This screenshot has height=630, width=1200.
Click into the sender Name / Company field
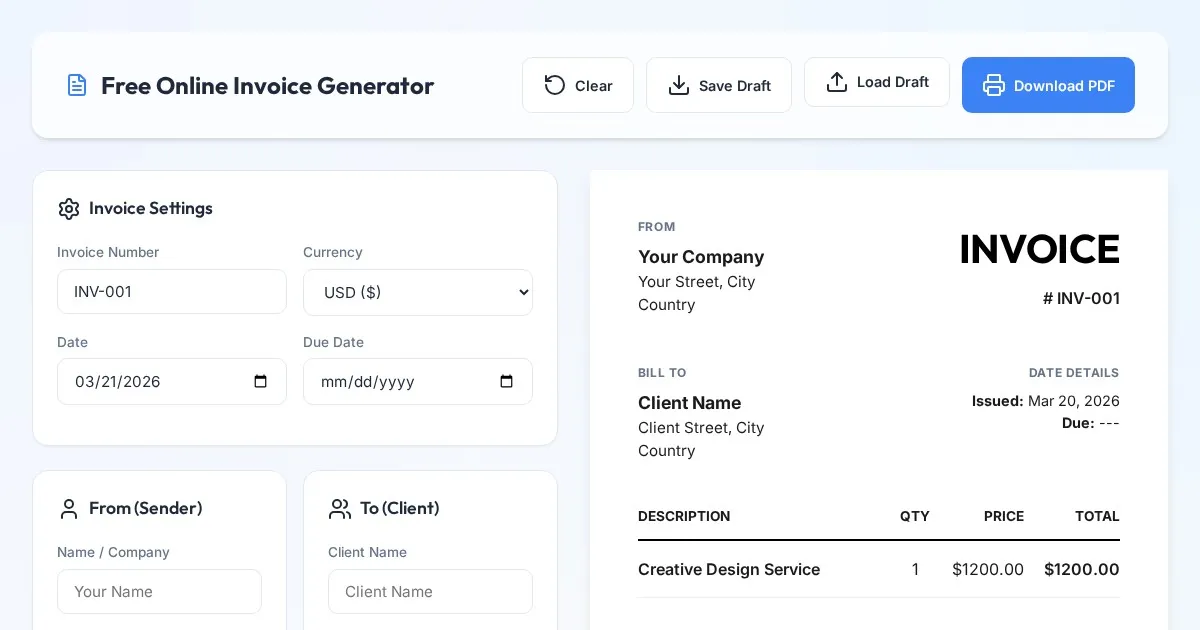click(x=159, y=591)
